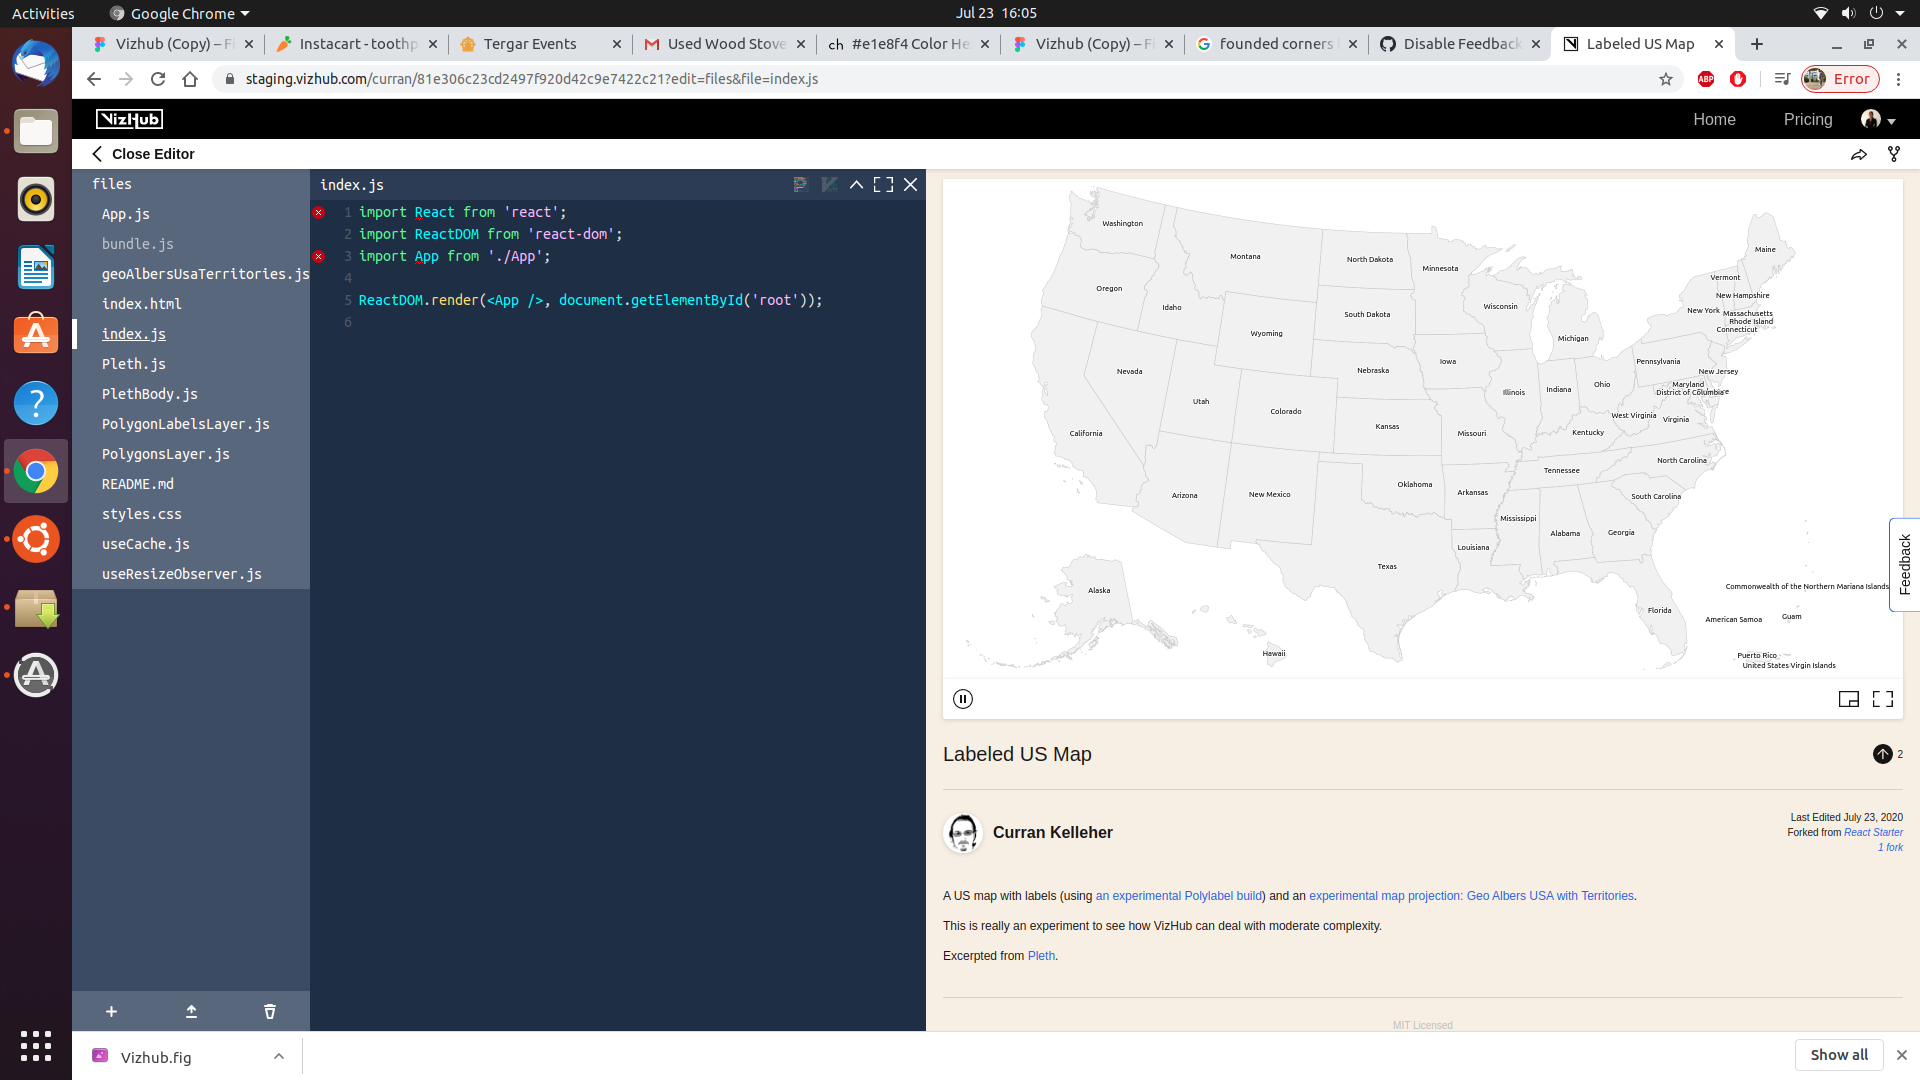The image size is (1920, 1080).
Task: Open the Pricing page
Action: (x=1807, y=119)
